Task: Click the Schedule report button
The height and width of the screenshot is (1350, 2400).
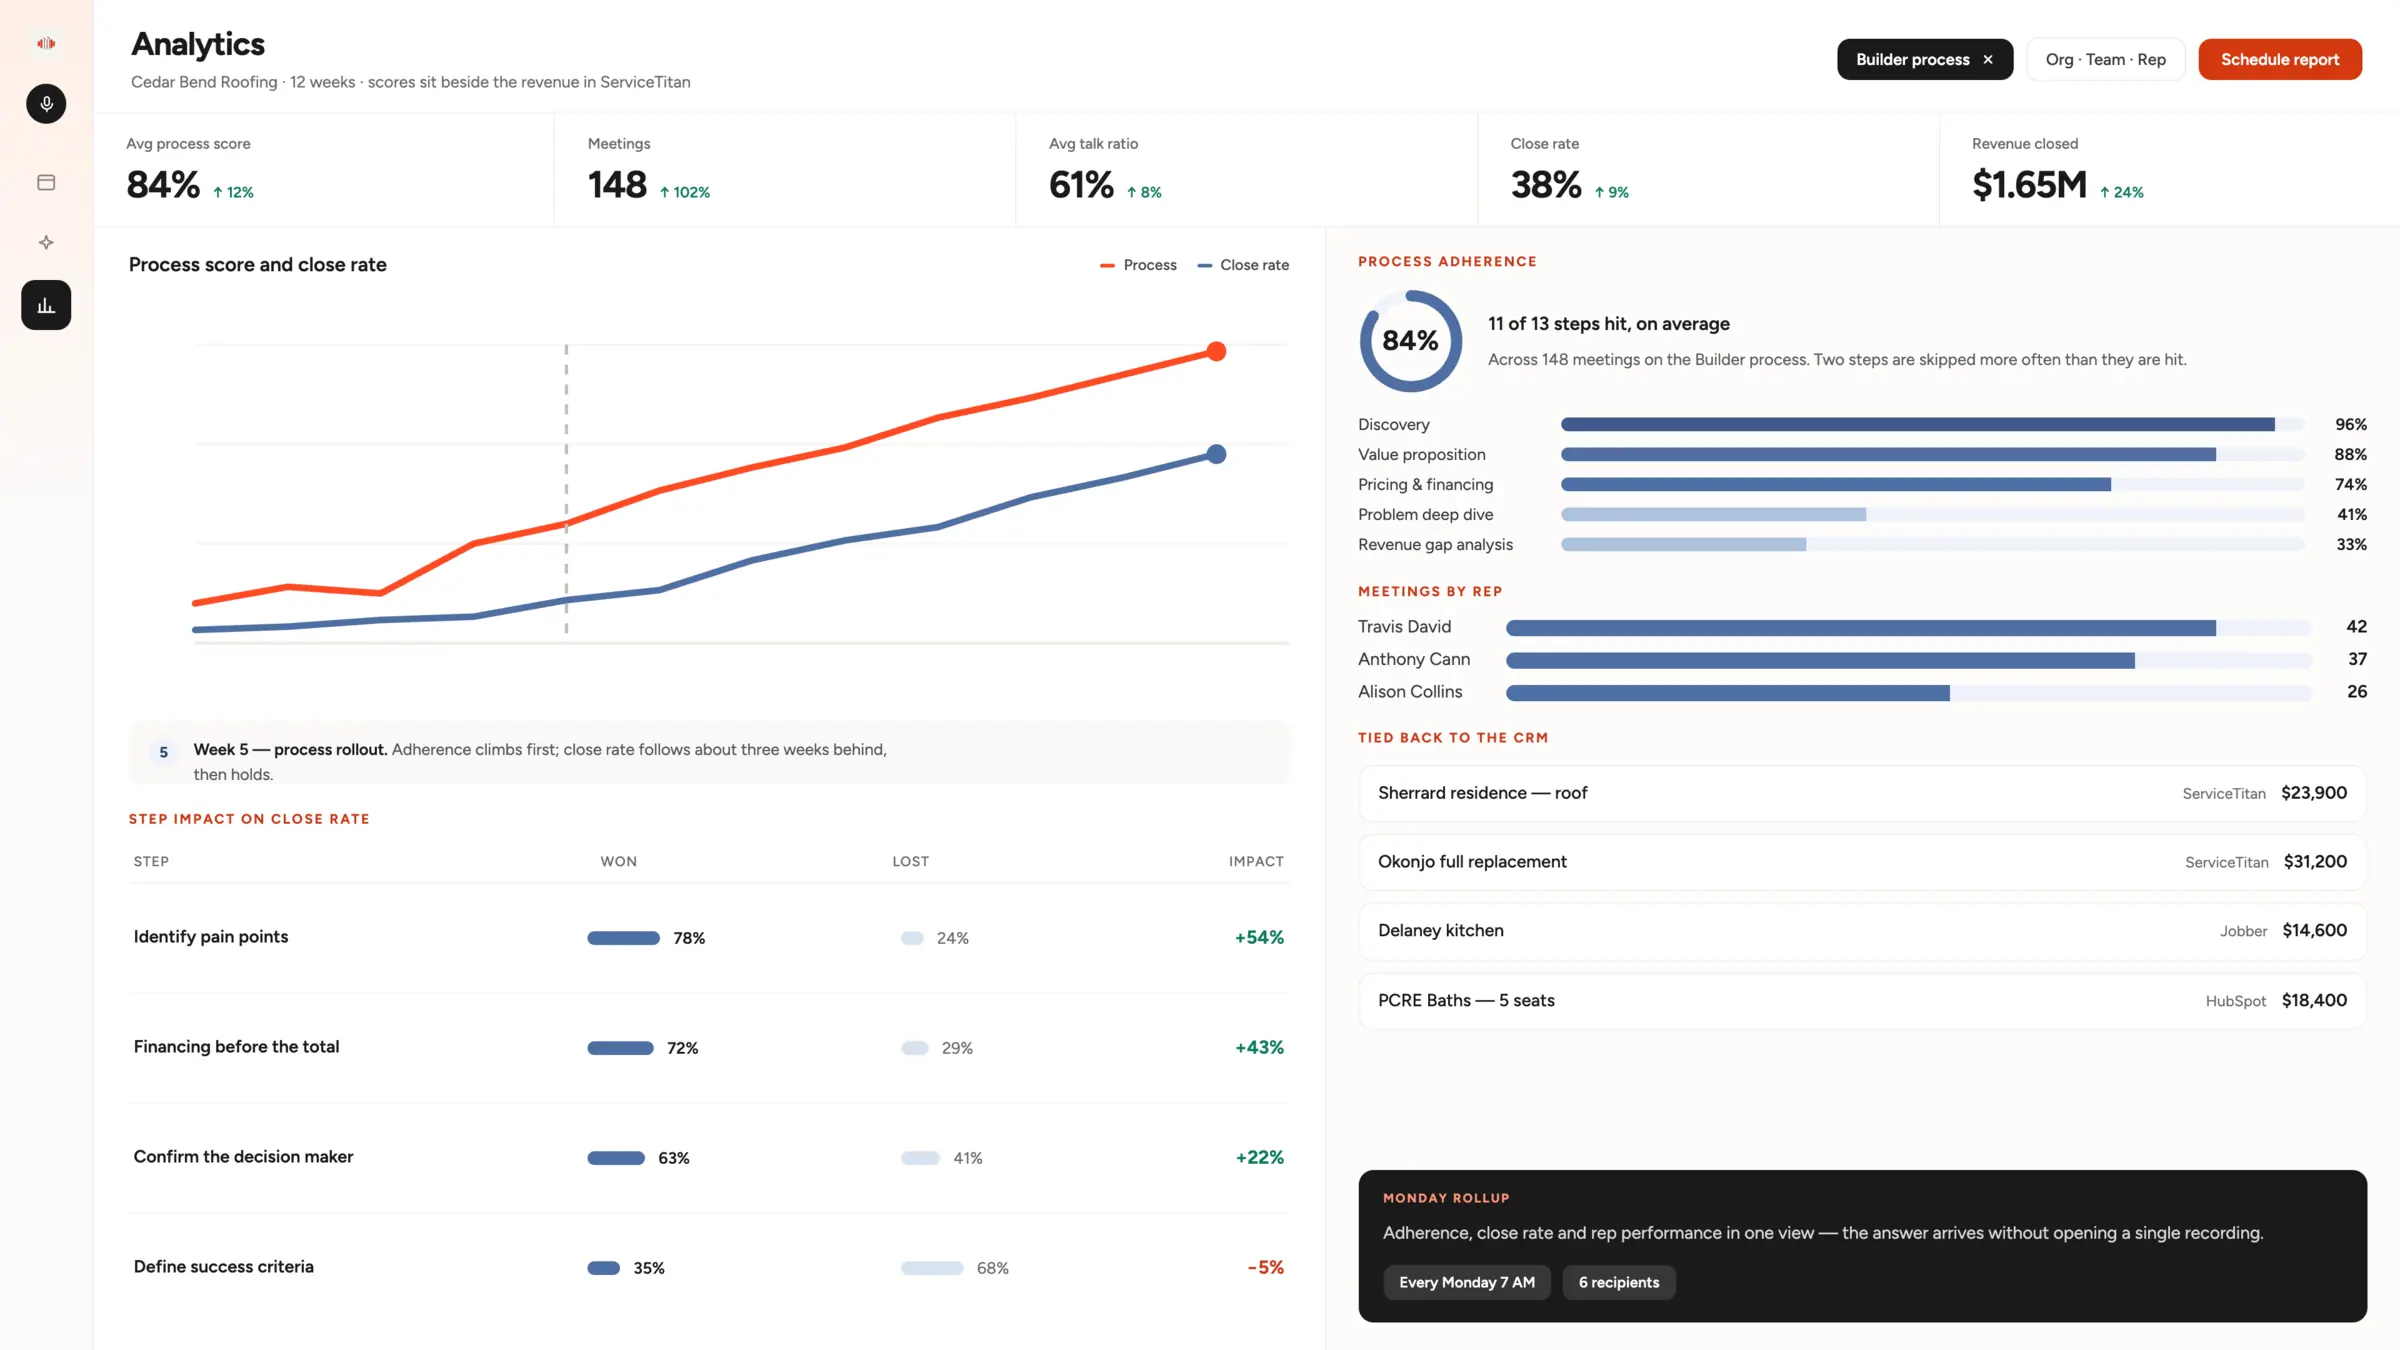Action: (x=2280, y=60)
